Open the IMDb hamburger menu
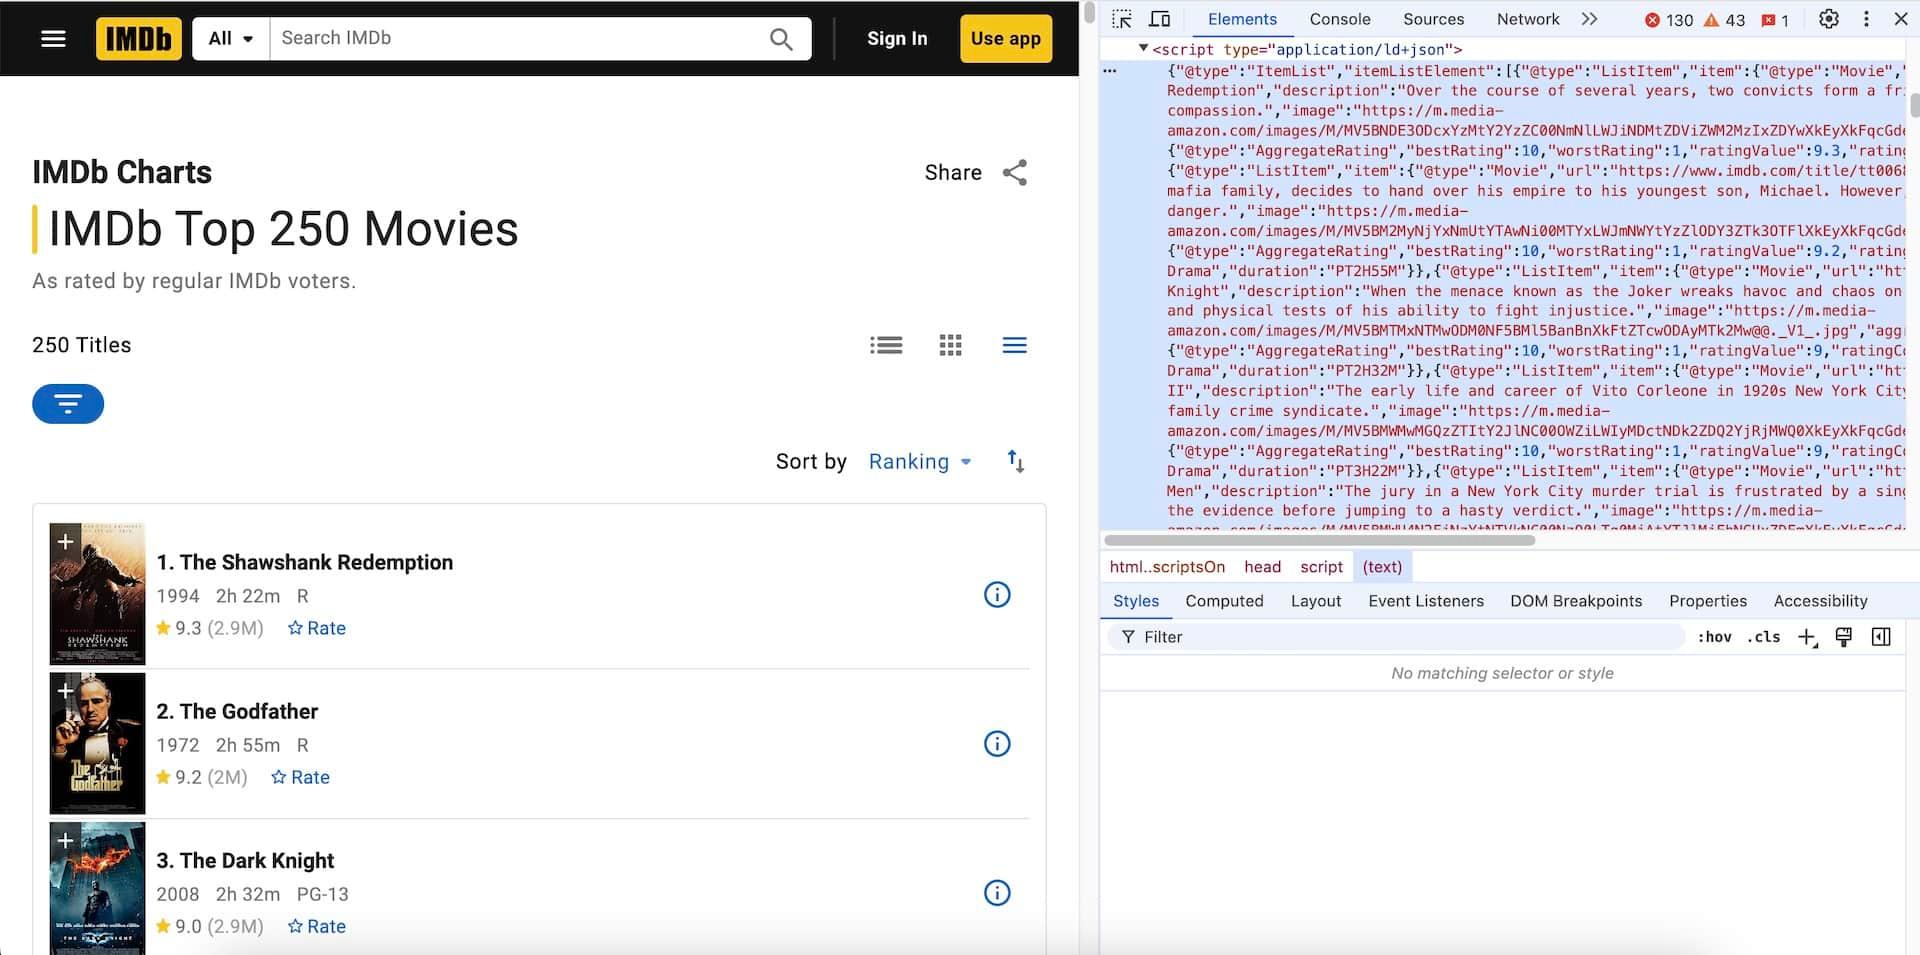The height and width of the screenshot is (955, 1920). tap(53, 38)
